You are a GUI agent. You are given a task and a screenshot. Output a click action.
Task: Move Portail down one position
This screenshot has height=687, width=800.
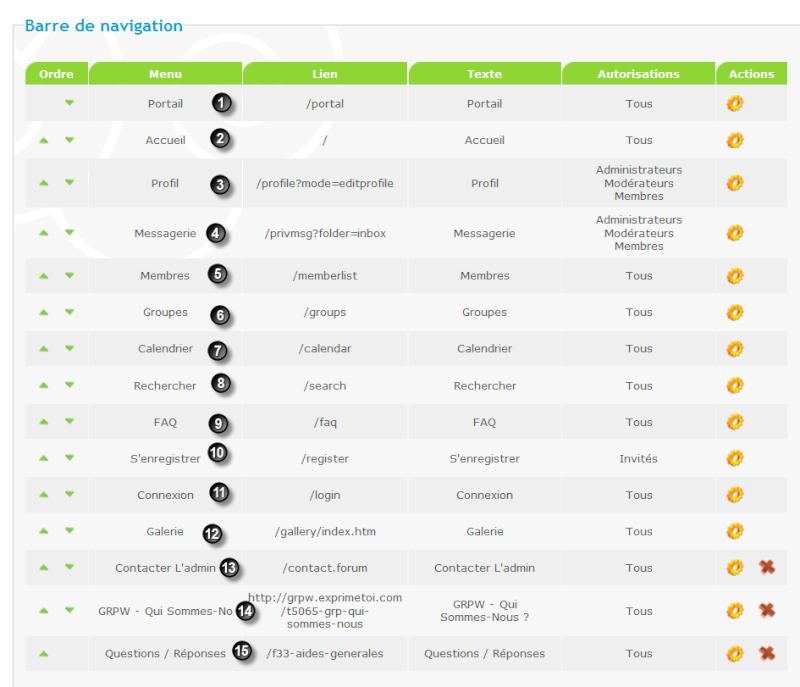[x=70, y=103]
